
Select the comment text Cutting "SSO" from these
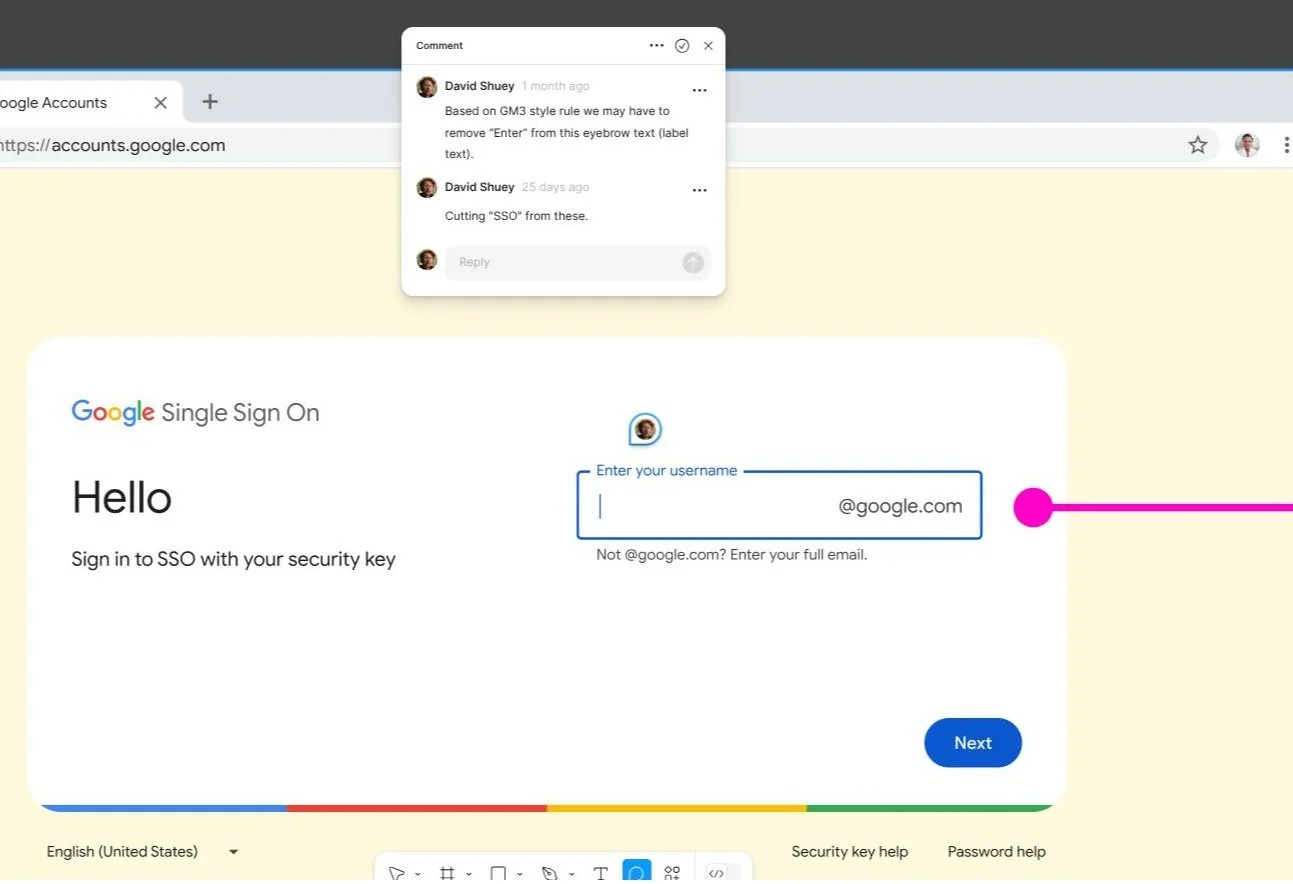click(x=516, y=216)
